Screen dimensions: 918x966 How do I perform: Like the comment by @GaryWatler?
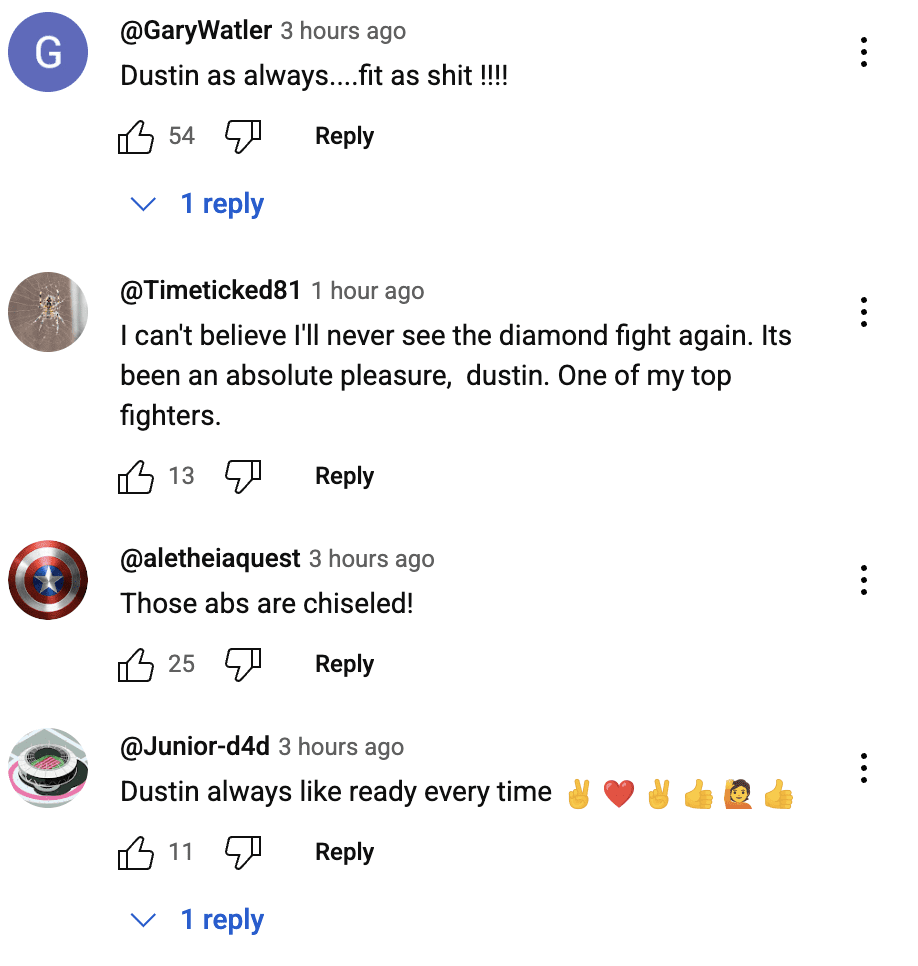coord(136,136)
